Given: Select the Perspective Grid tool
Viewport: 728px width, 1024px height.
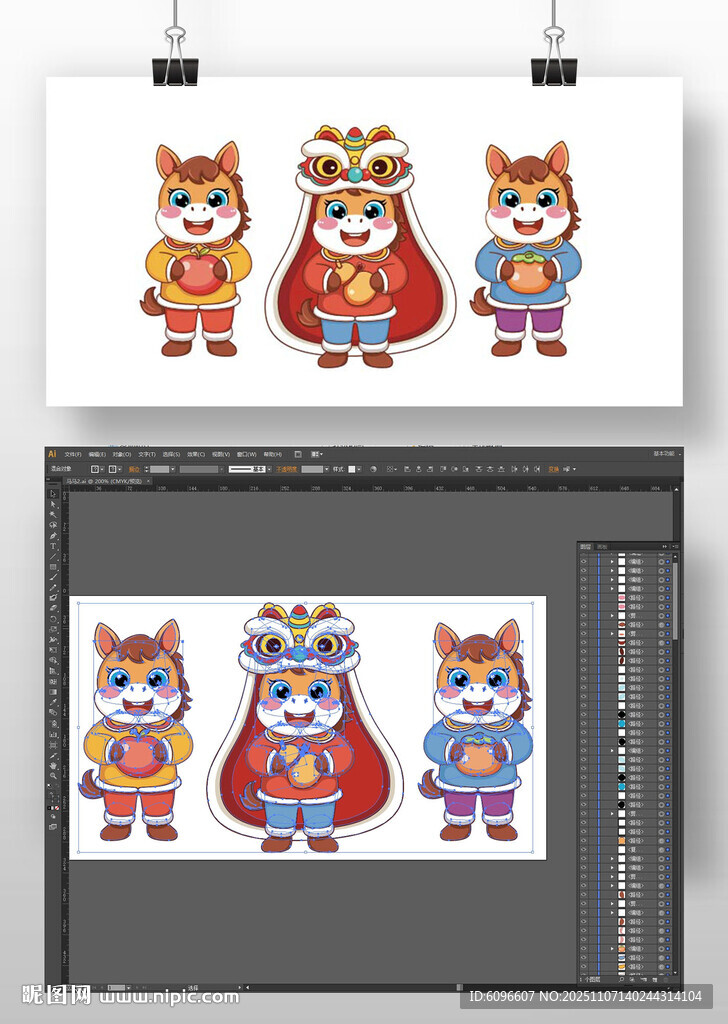Looking at the screenshot, I should [x=53, y=671].
